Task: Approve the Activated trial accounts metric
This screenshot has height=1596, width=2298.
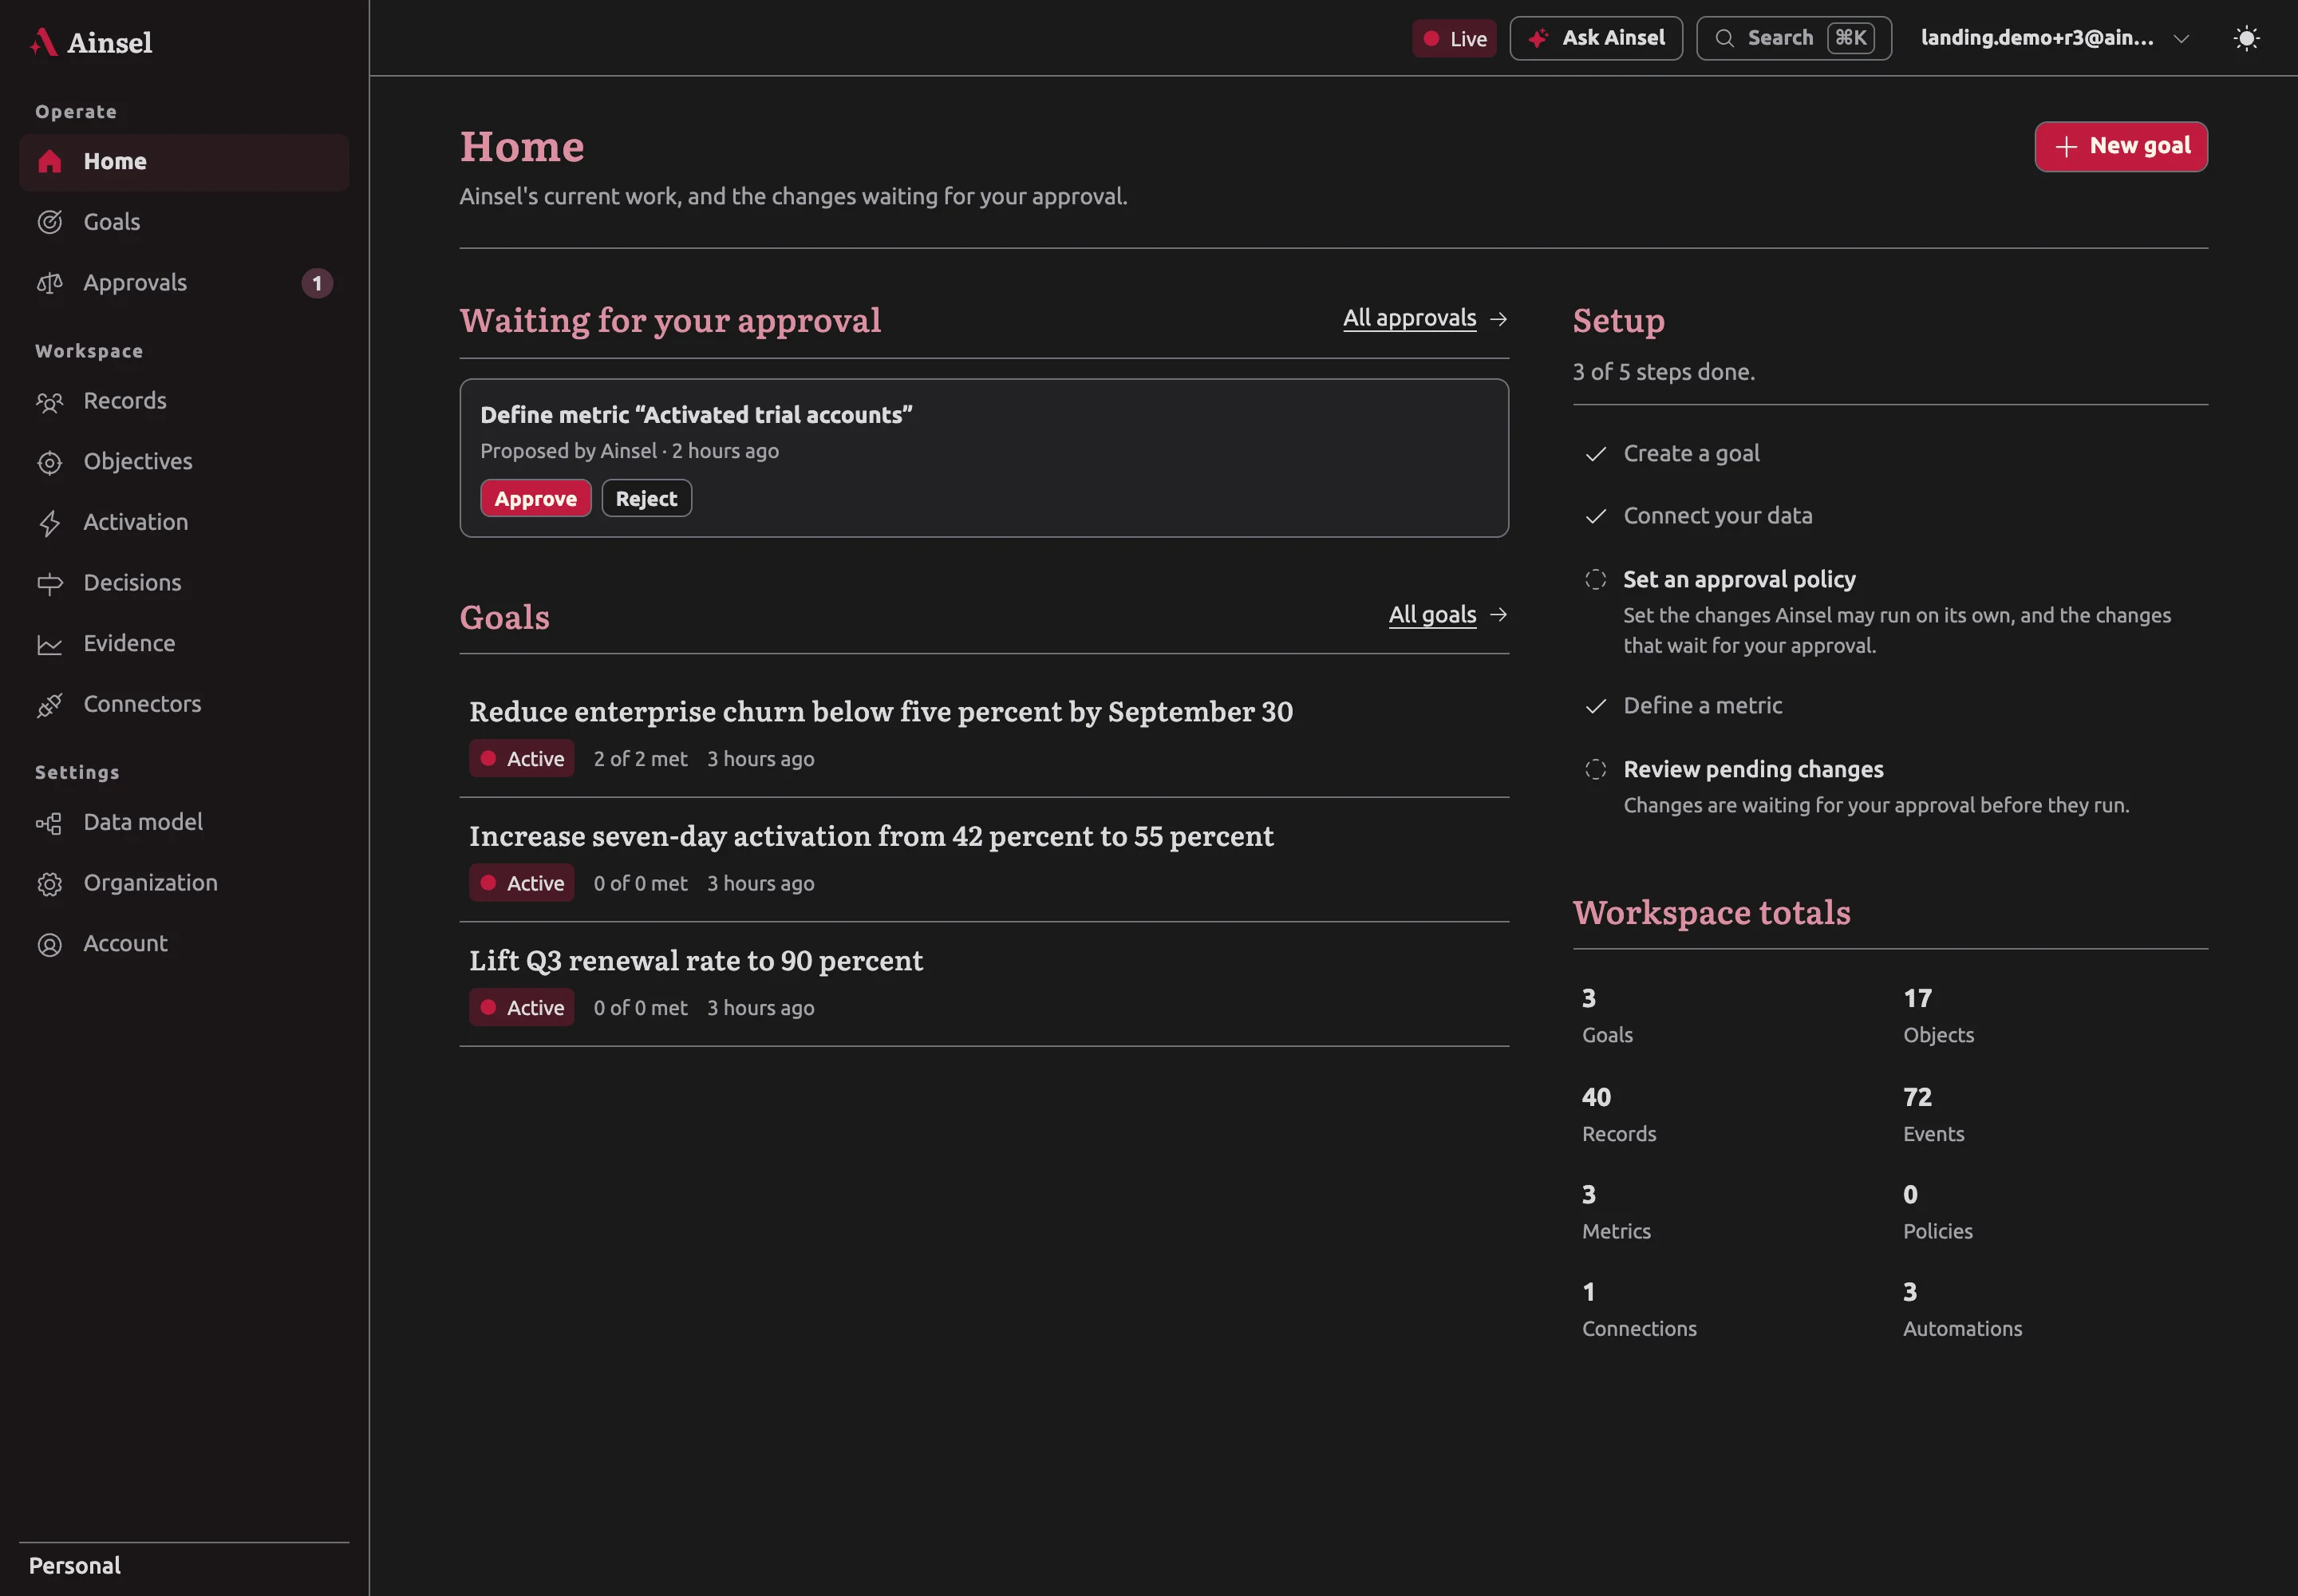Action: (536, 498)
